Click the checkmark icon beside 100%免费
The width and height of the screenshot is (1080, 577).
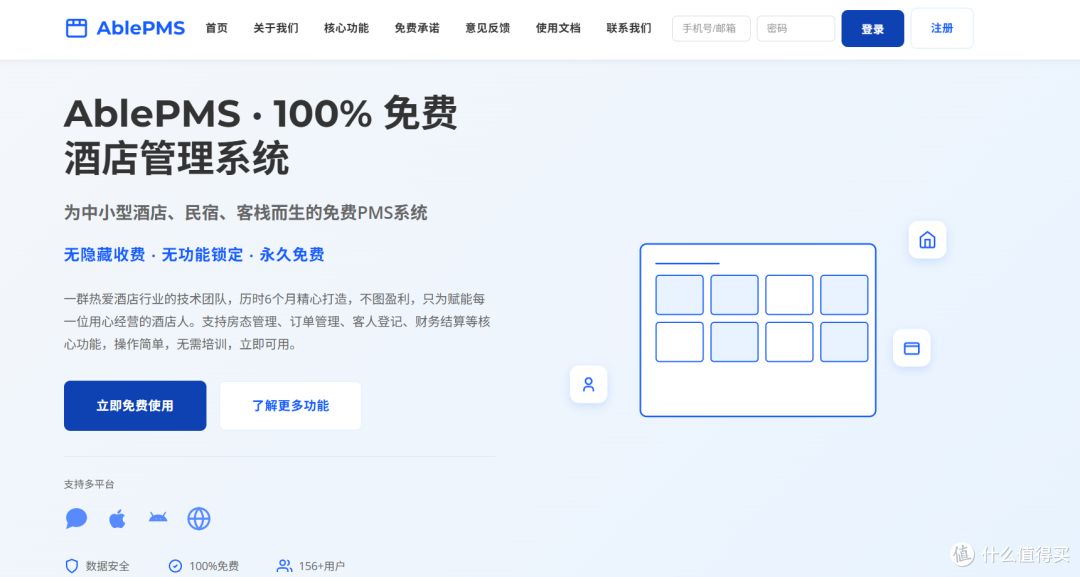(176, 566)
